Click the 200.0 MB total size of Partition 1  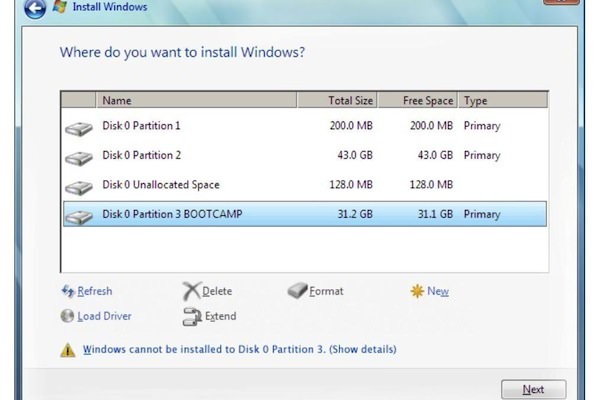click(x=351, y=126)
